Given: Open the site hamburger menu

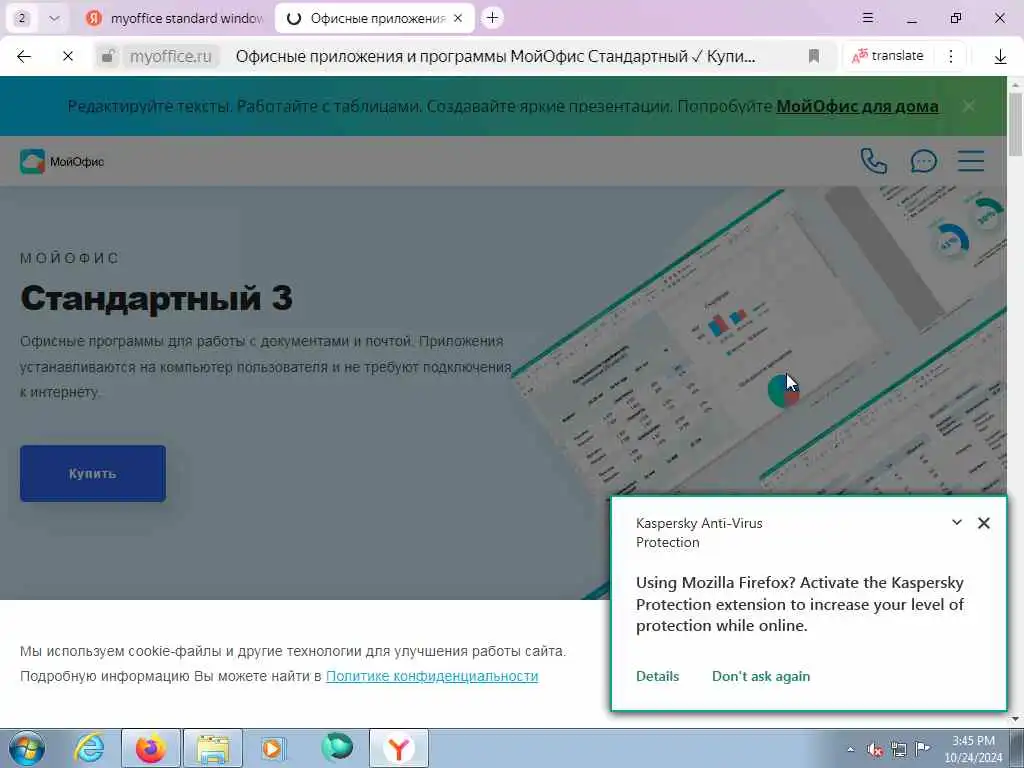Looking at the screenshot, I should [971, 161].
